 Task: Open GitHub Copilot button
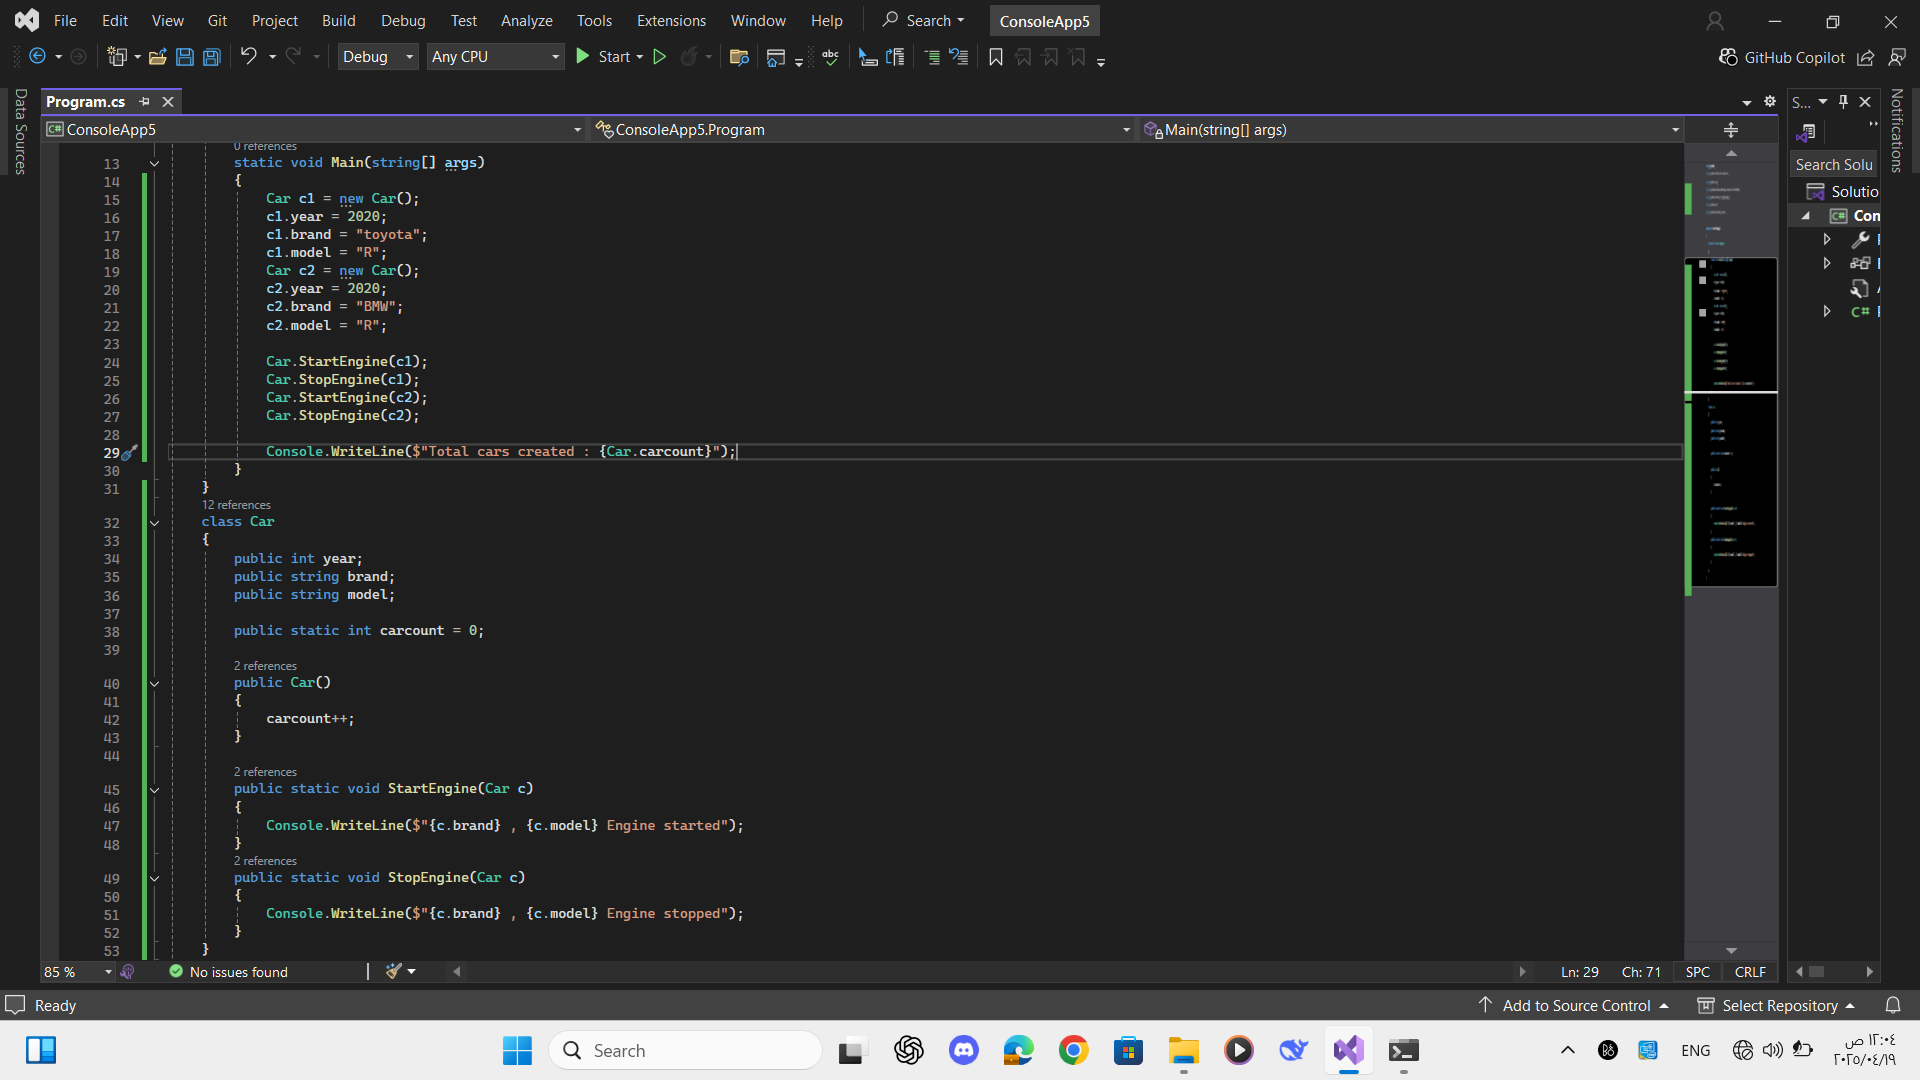pos(1782,57)
